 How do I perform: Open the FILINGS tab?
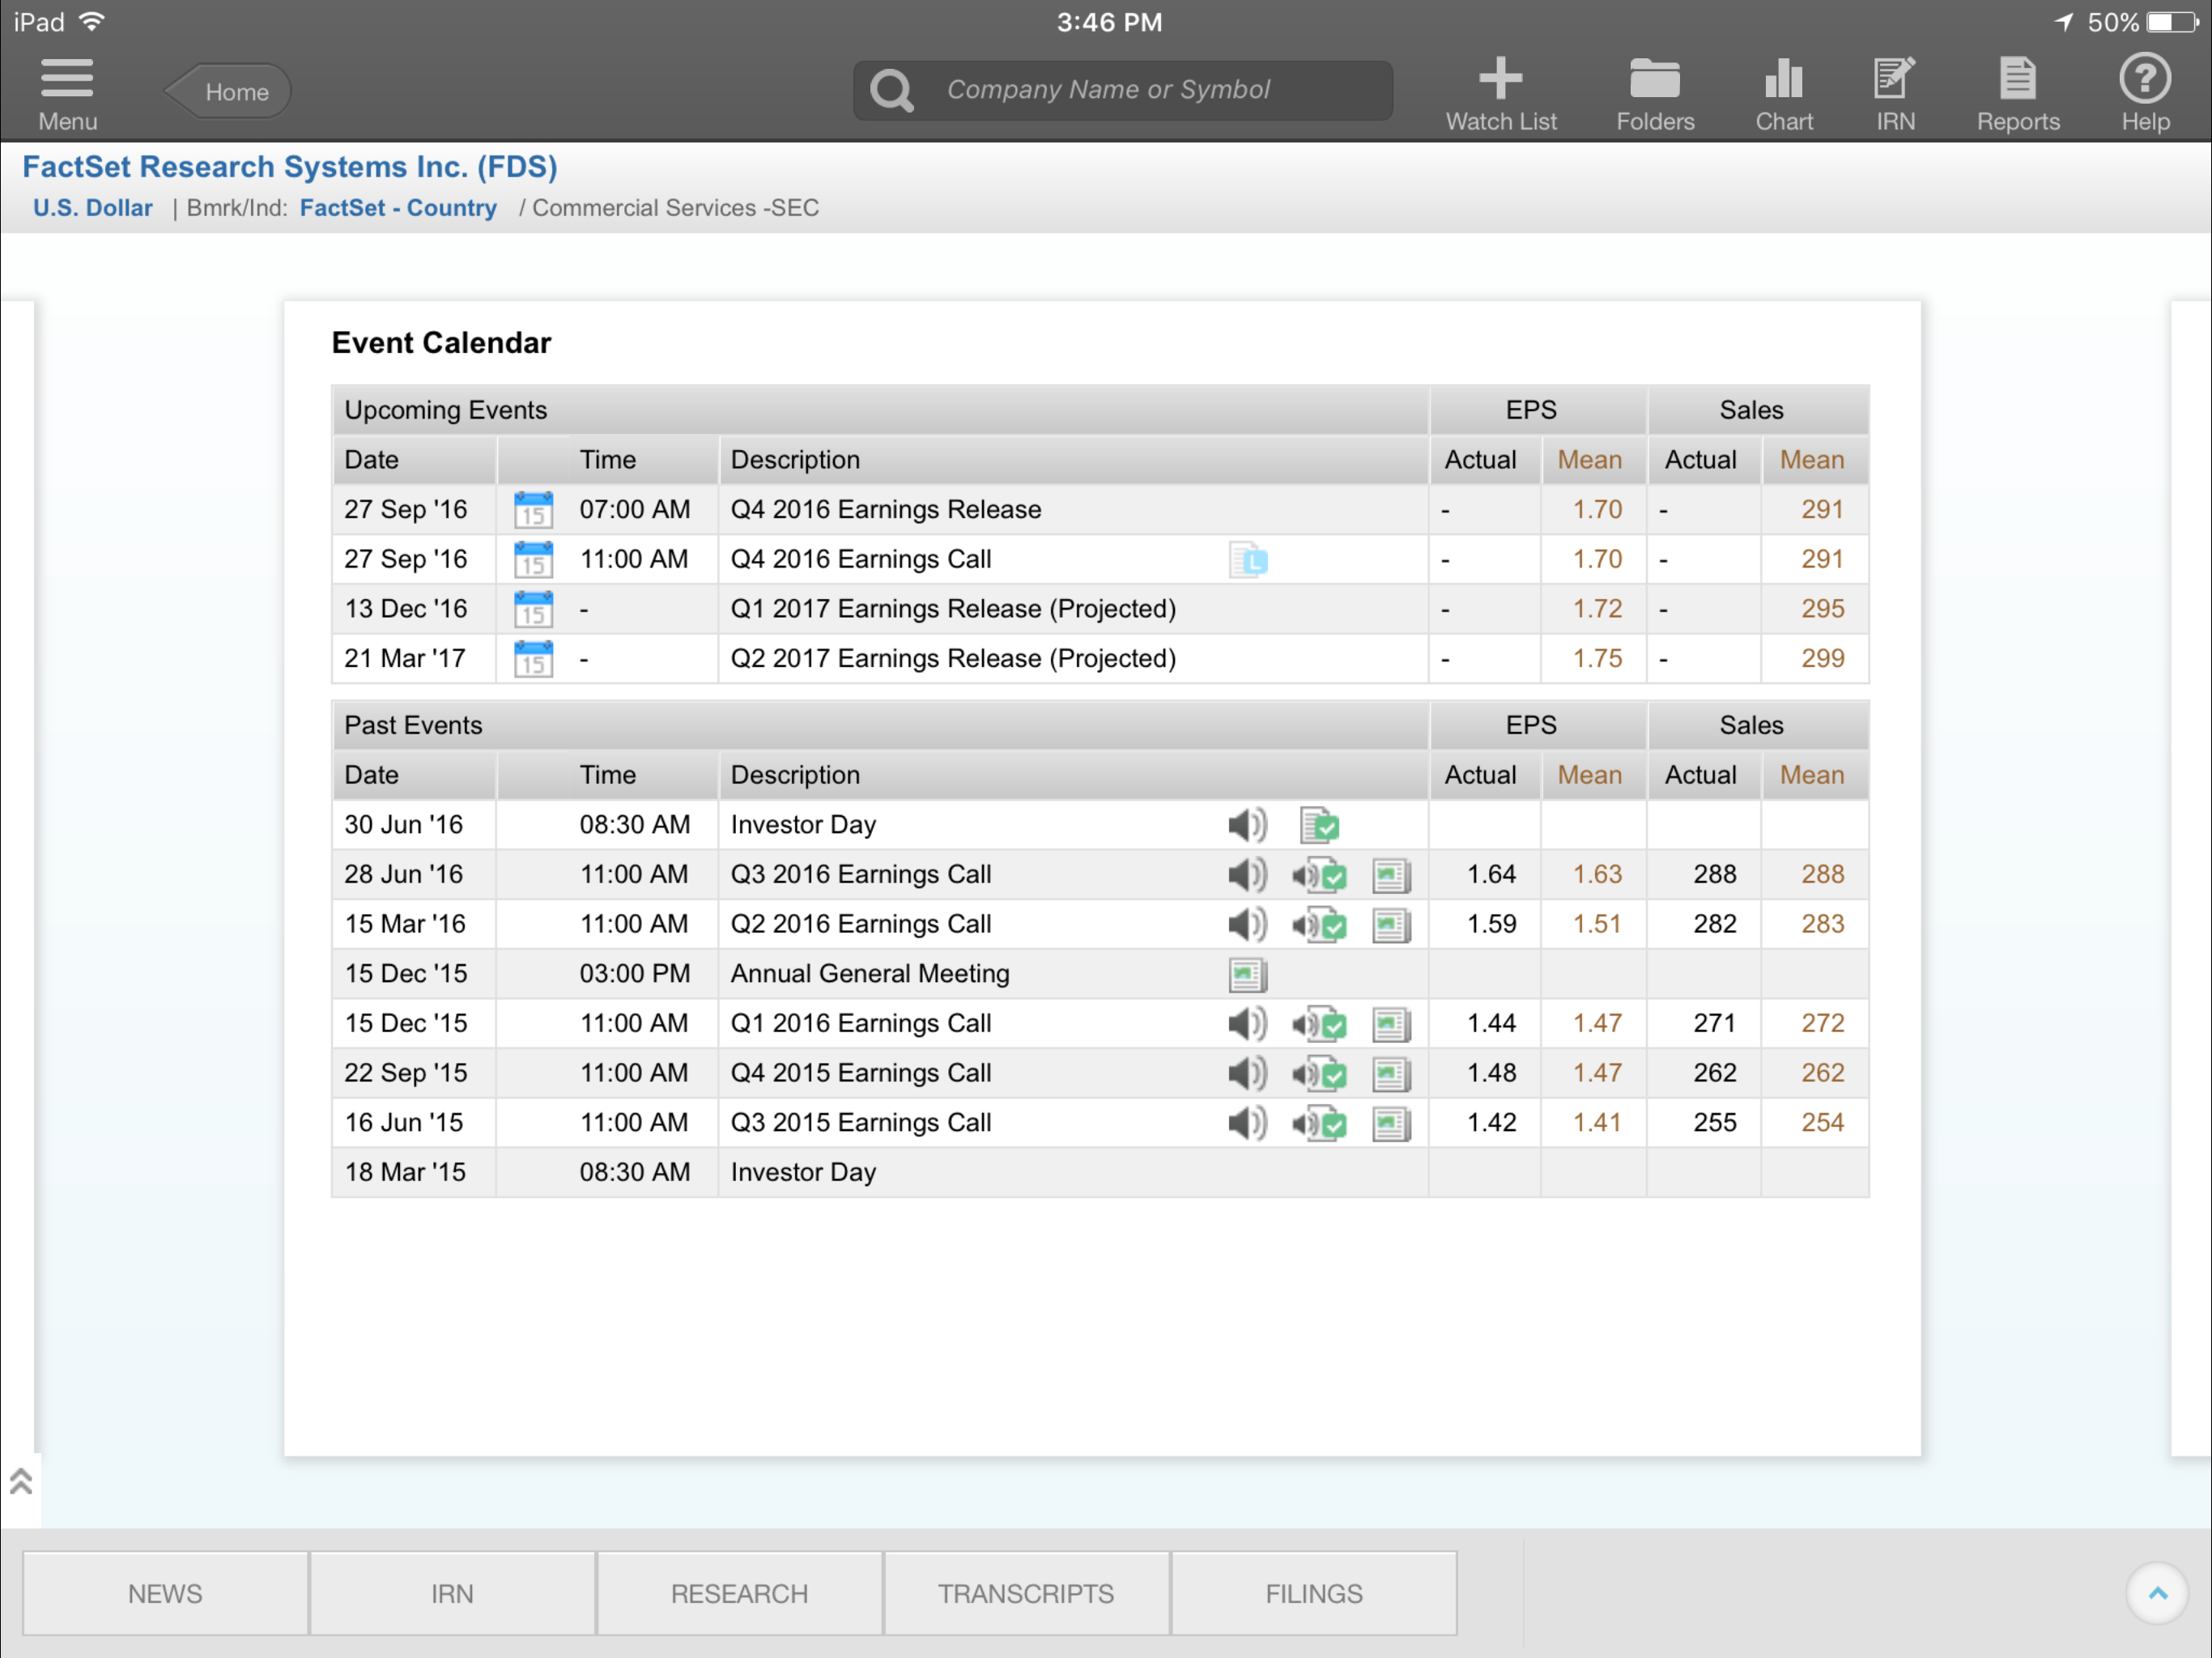pos(1313,1593)
